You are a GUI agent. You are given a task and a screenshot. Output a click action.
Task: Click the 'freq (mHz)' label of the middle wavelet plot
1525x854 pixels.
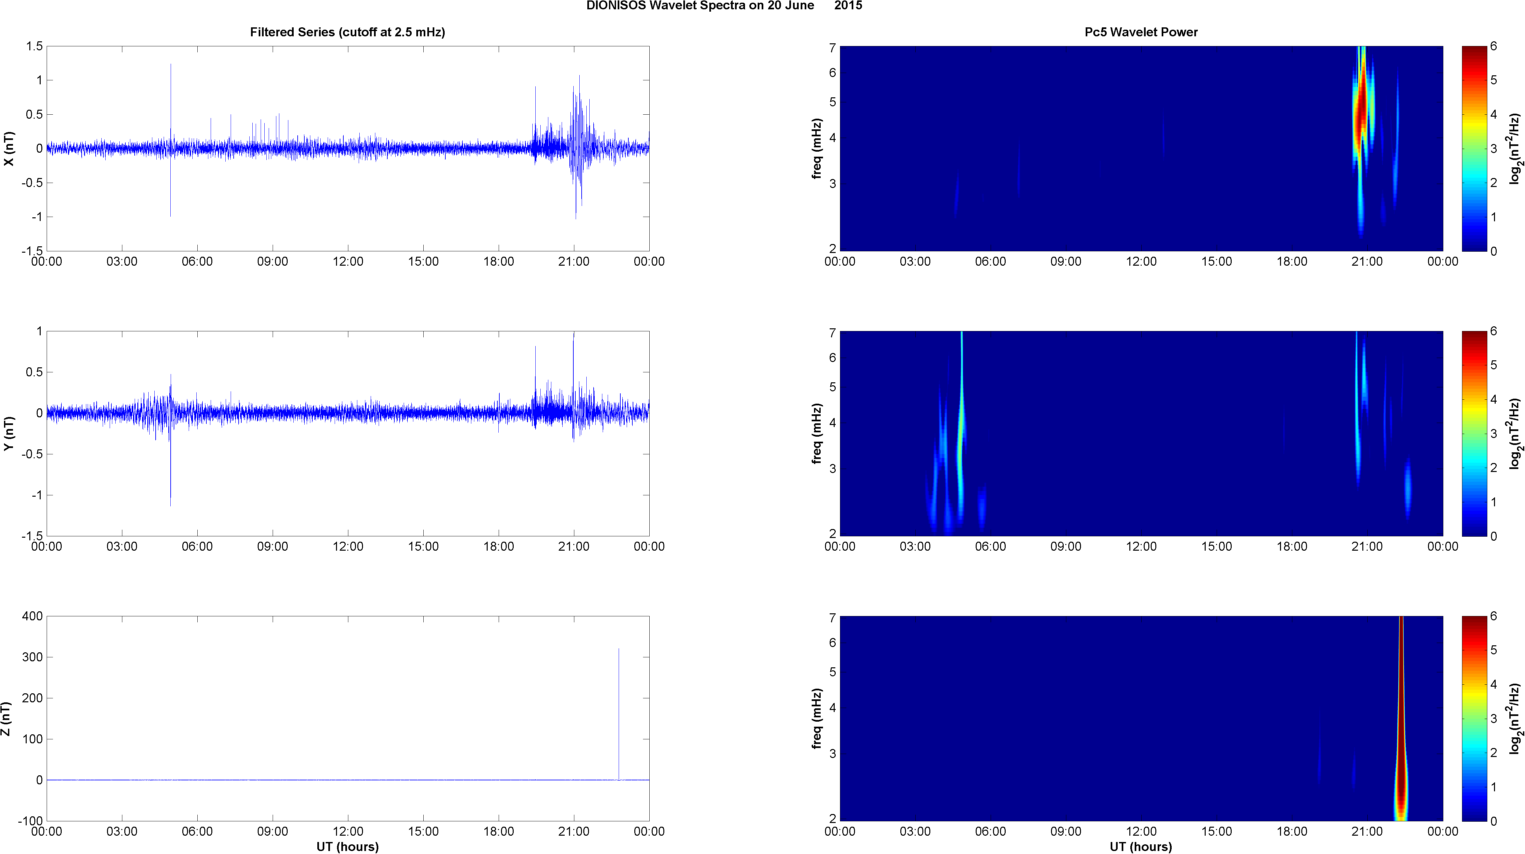pos(817,433)
